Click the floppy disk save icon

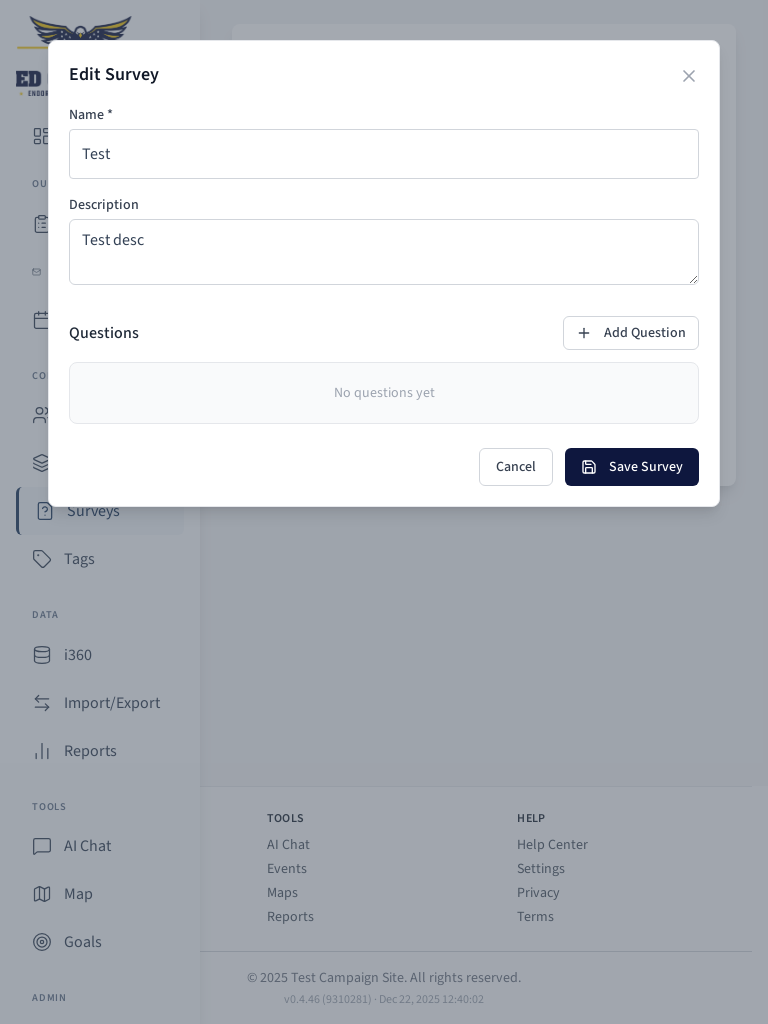[589, 467]
